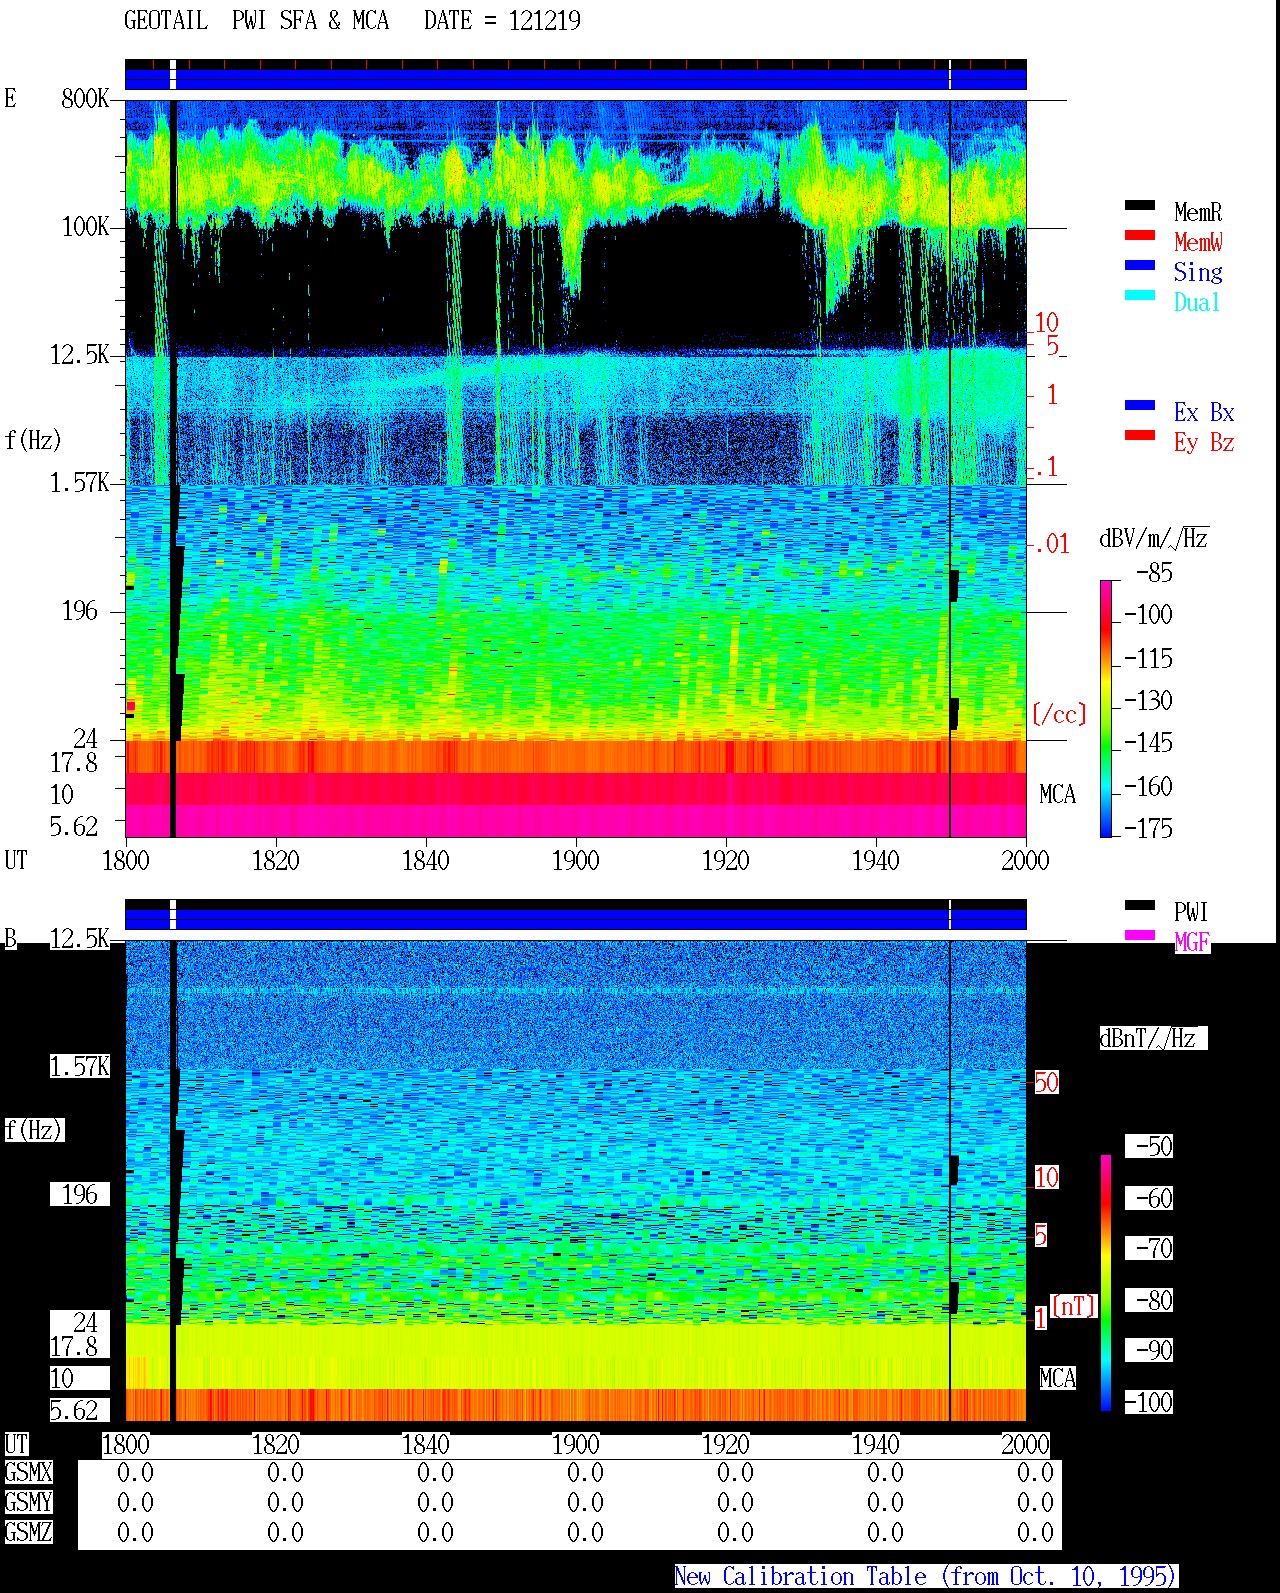
Task: Click the GSMX row label
Action: [28, 1473]
